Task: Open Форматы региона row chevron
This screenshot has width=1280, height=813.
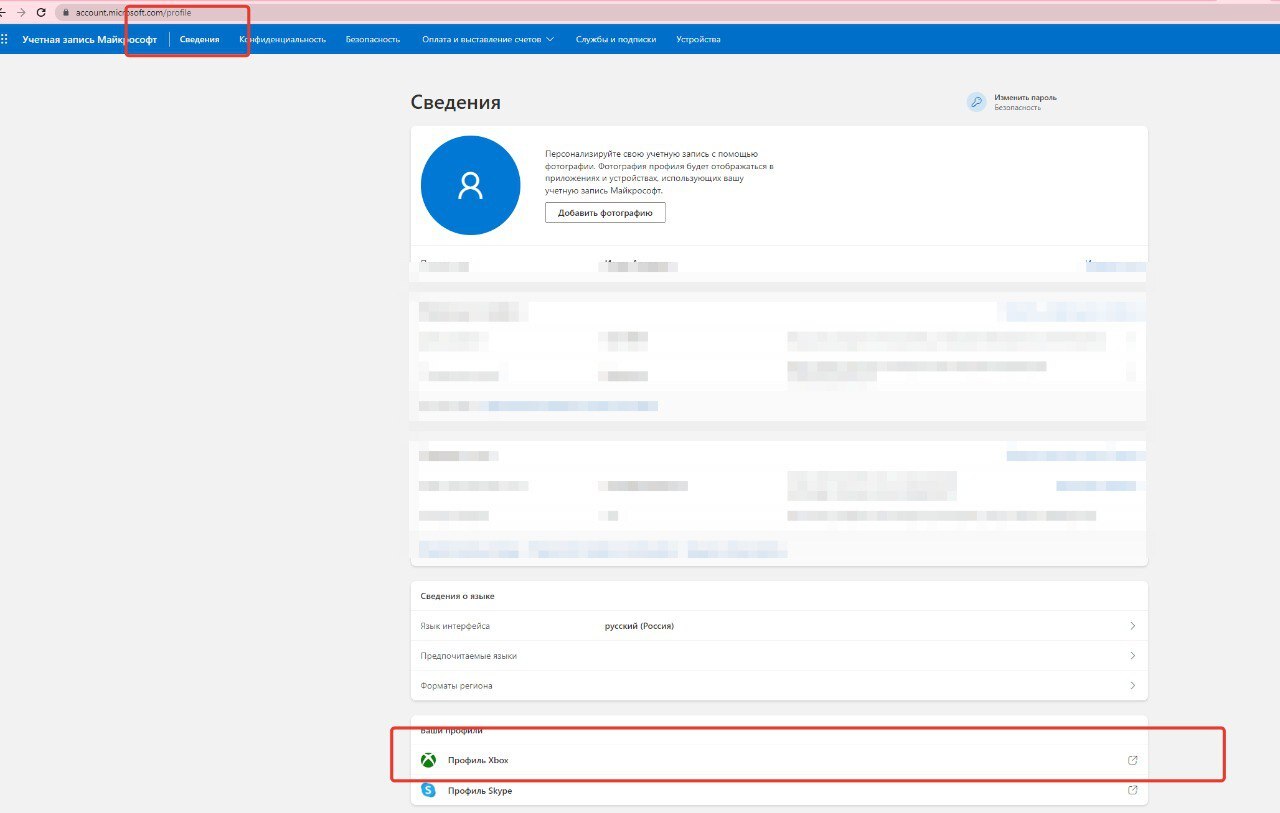Action: tap(1132, 686)
